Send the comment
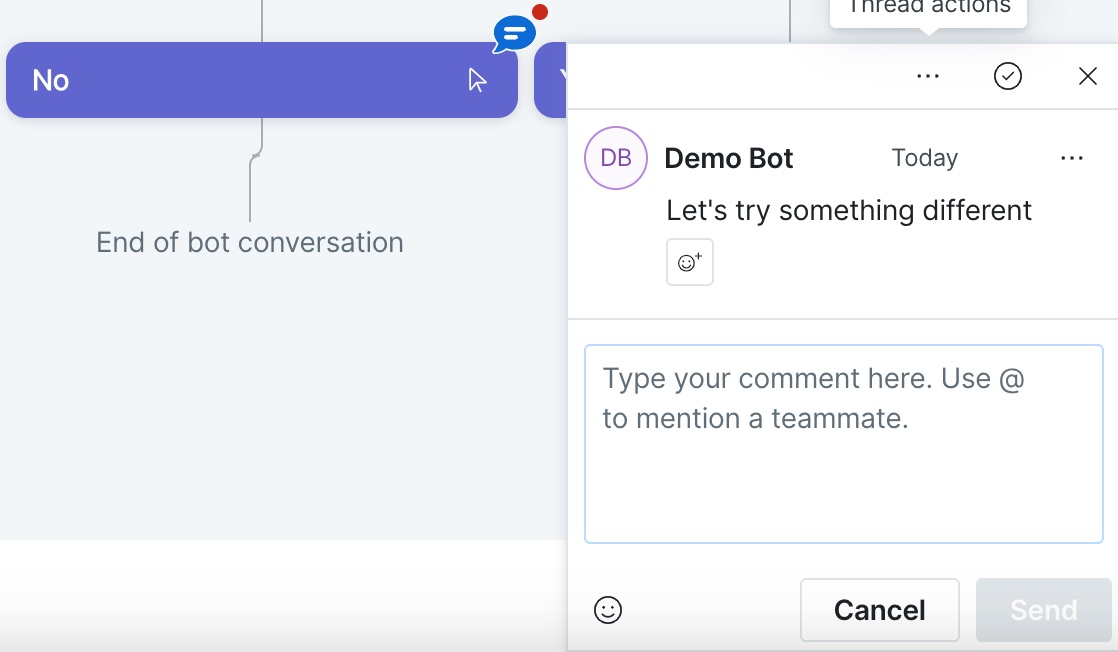Screen dimensions: 1118x652 pos(1043,610)
